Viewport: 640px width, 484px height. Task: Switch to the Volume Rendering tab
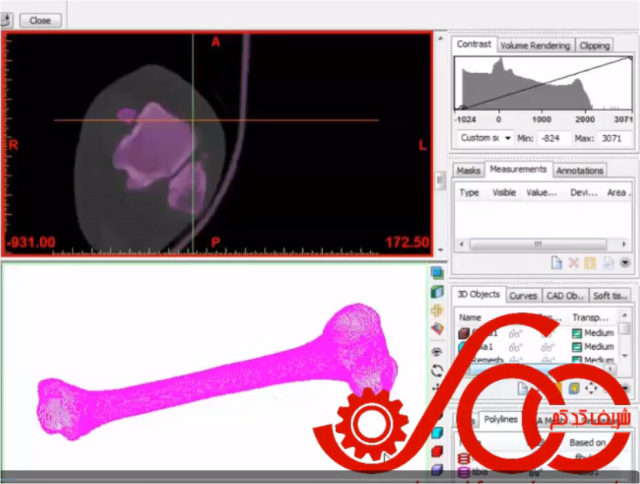535,46
